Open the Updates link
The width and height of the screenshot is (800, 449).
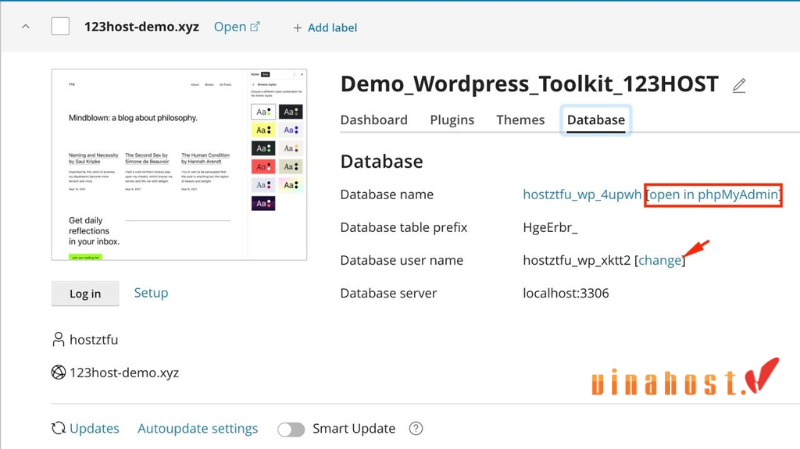(x=94, y=429)
